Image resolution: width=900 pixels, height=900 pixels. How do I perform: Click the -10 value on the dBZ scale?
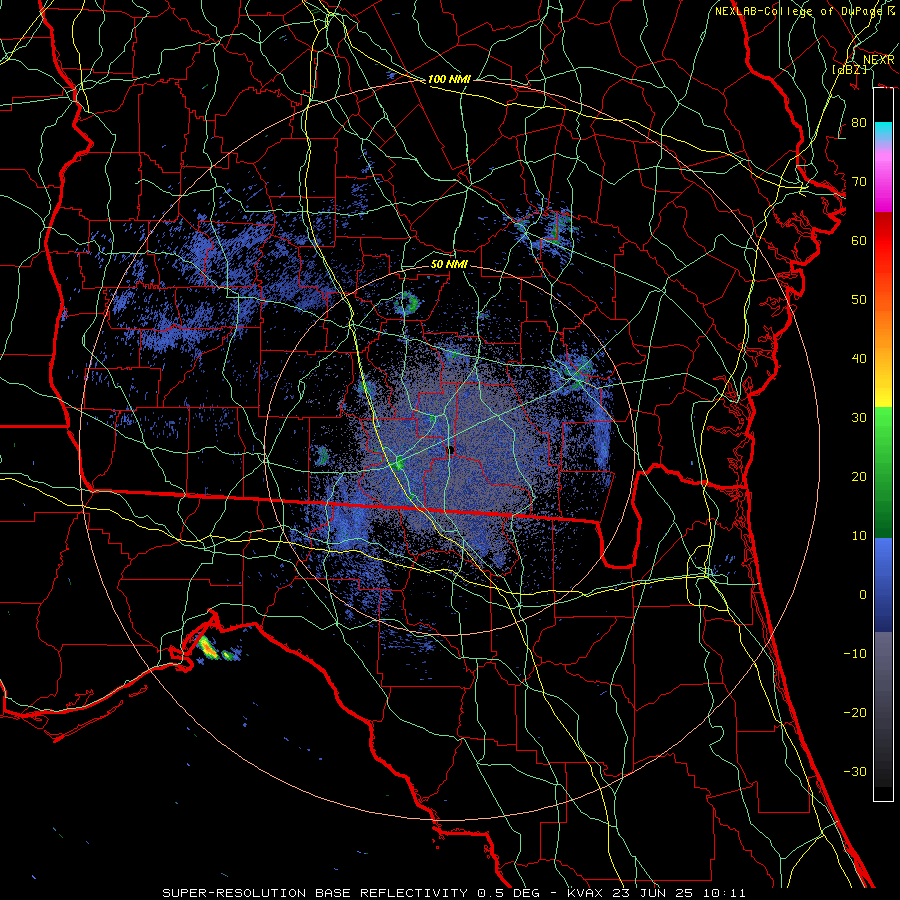coord(855,653)
